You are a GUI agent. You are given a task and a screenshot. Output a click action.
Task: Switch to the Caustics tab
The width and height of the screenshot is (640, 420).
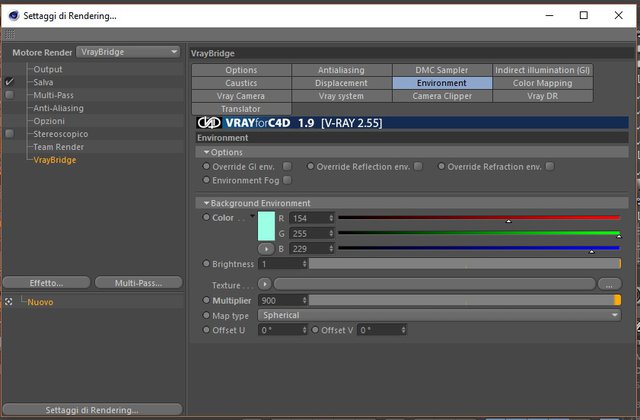pyautogui.click(x=241, y=83)
